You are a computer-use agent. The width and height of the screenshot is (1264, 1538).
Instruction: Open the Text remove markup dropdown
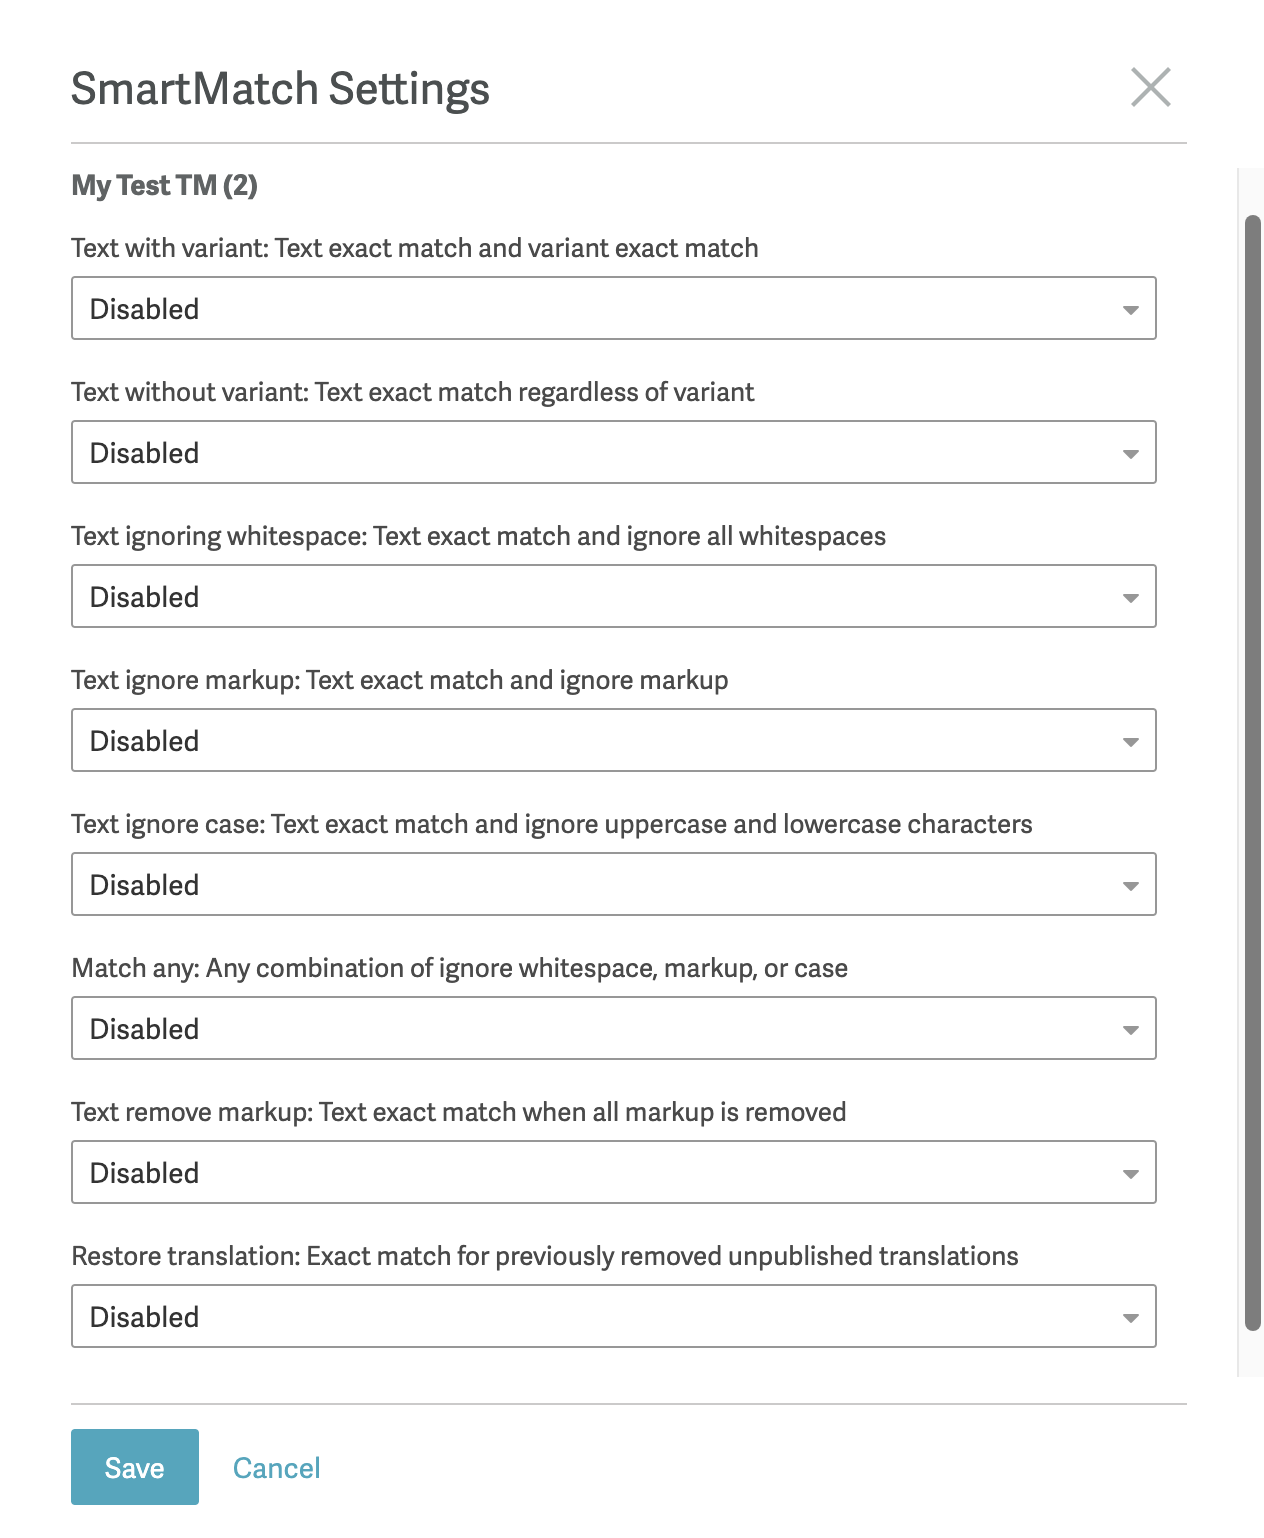click(614, 1172)
